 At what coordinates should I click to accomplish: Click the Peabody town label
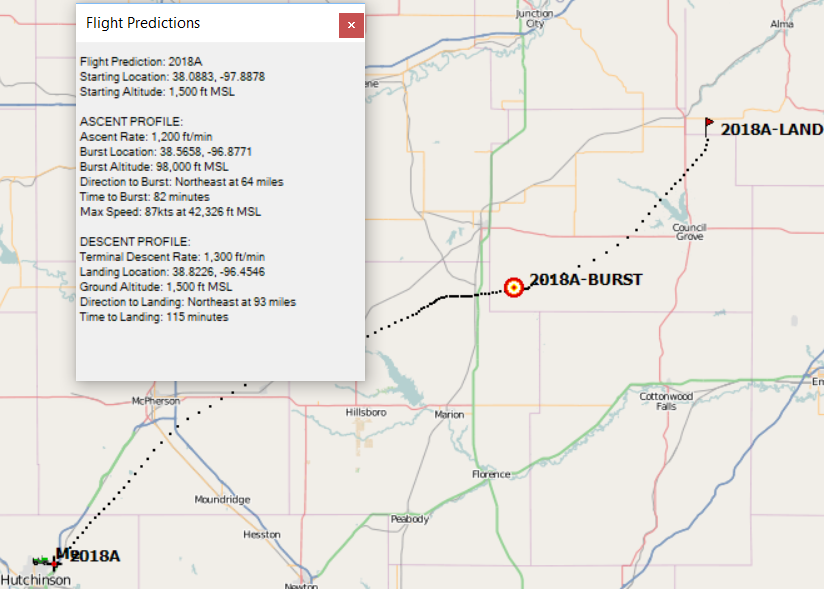tap(409, 519)
